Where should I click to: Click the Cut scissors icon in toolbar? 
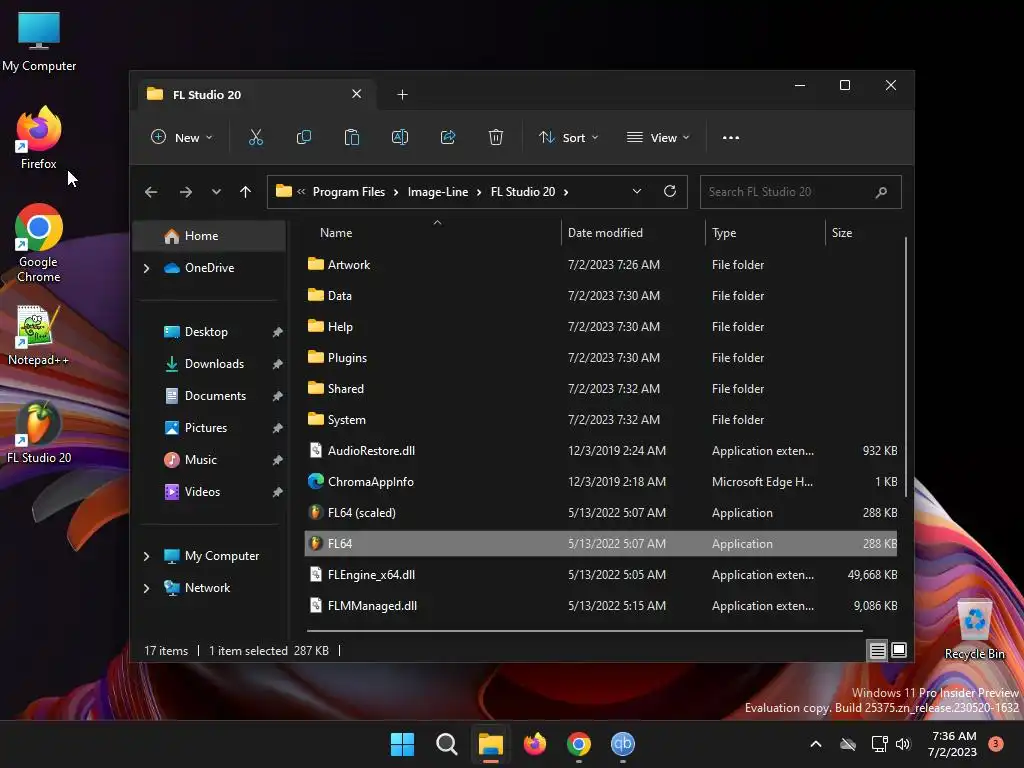255,137
